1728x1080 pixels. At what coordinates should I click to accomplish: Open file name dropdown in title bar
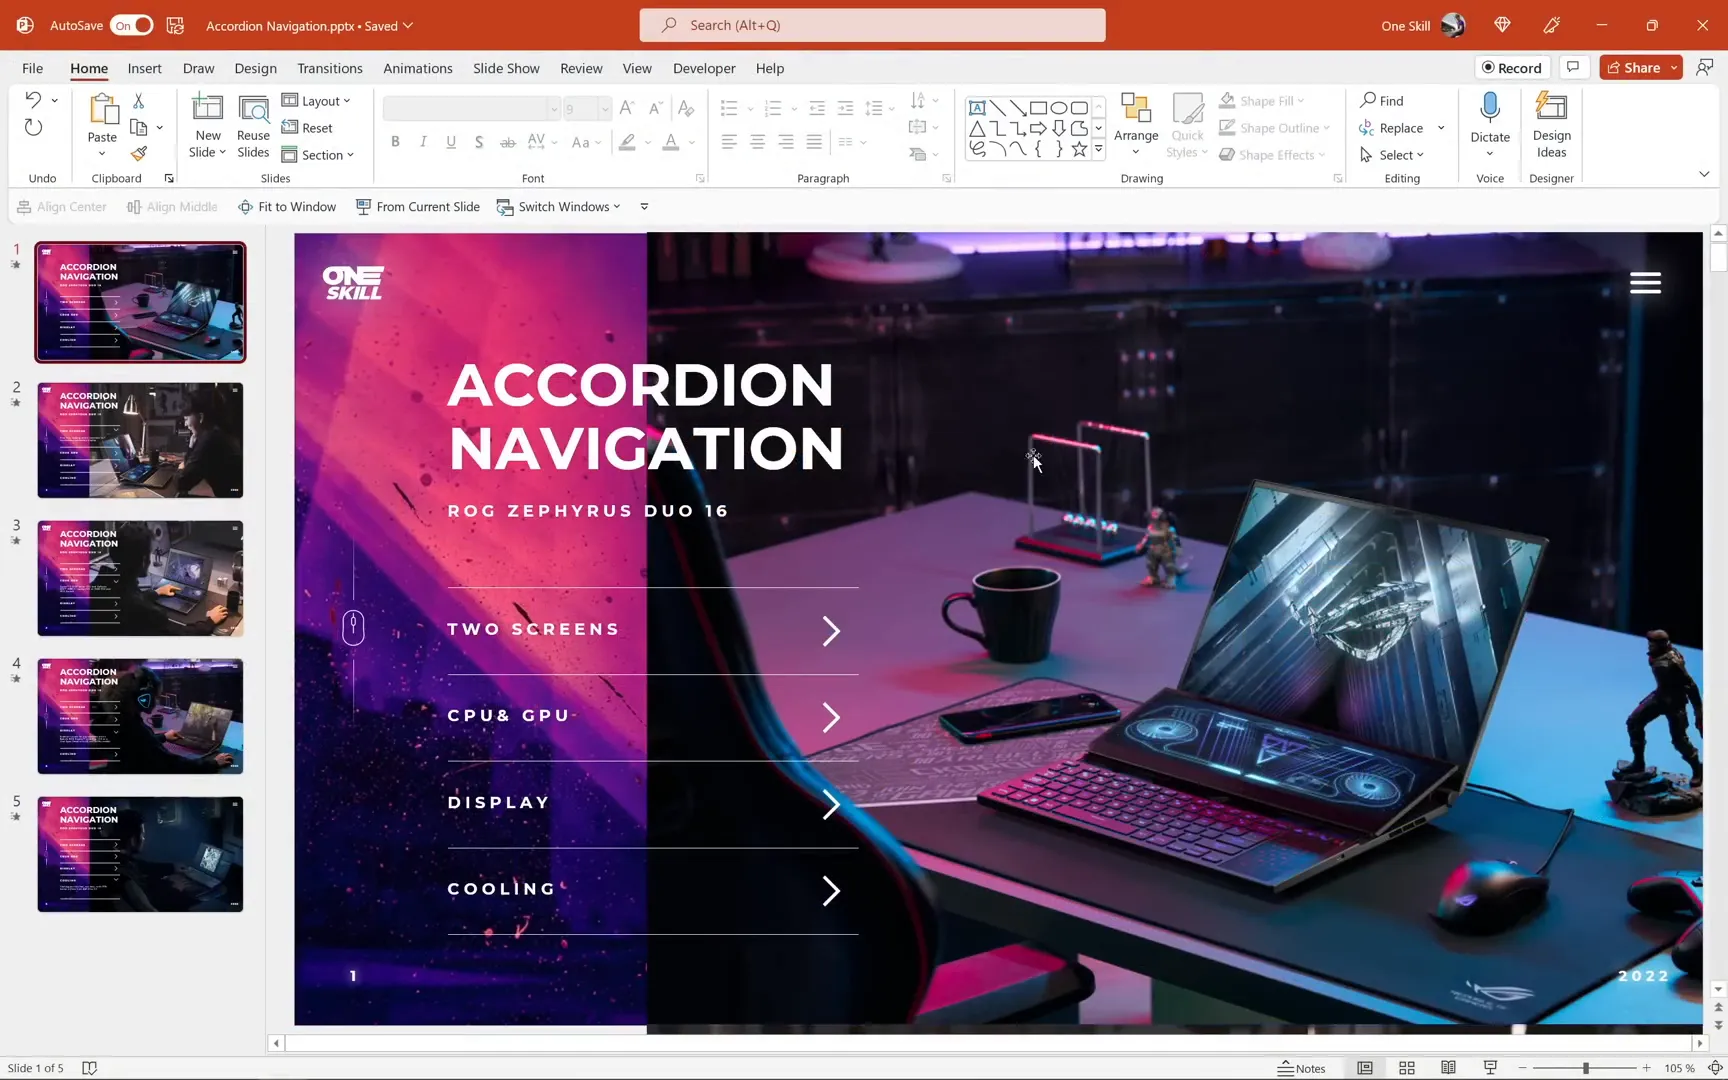[x=408, y=26]
